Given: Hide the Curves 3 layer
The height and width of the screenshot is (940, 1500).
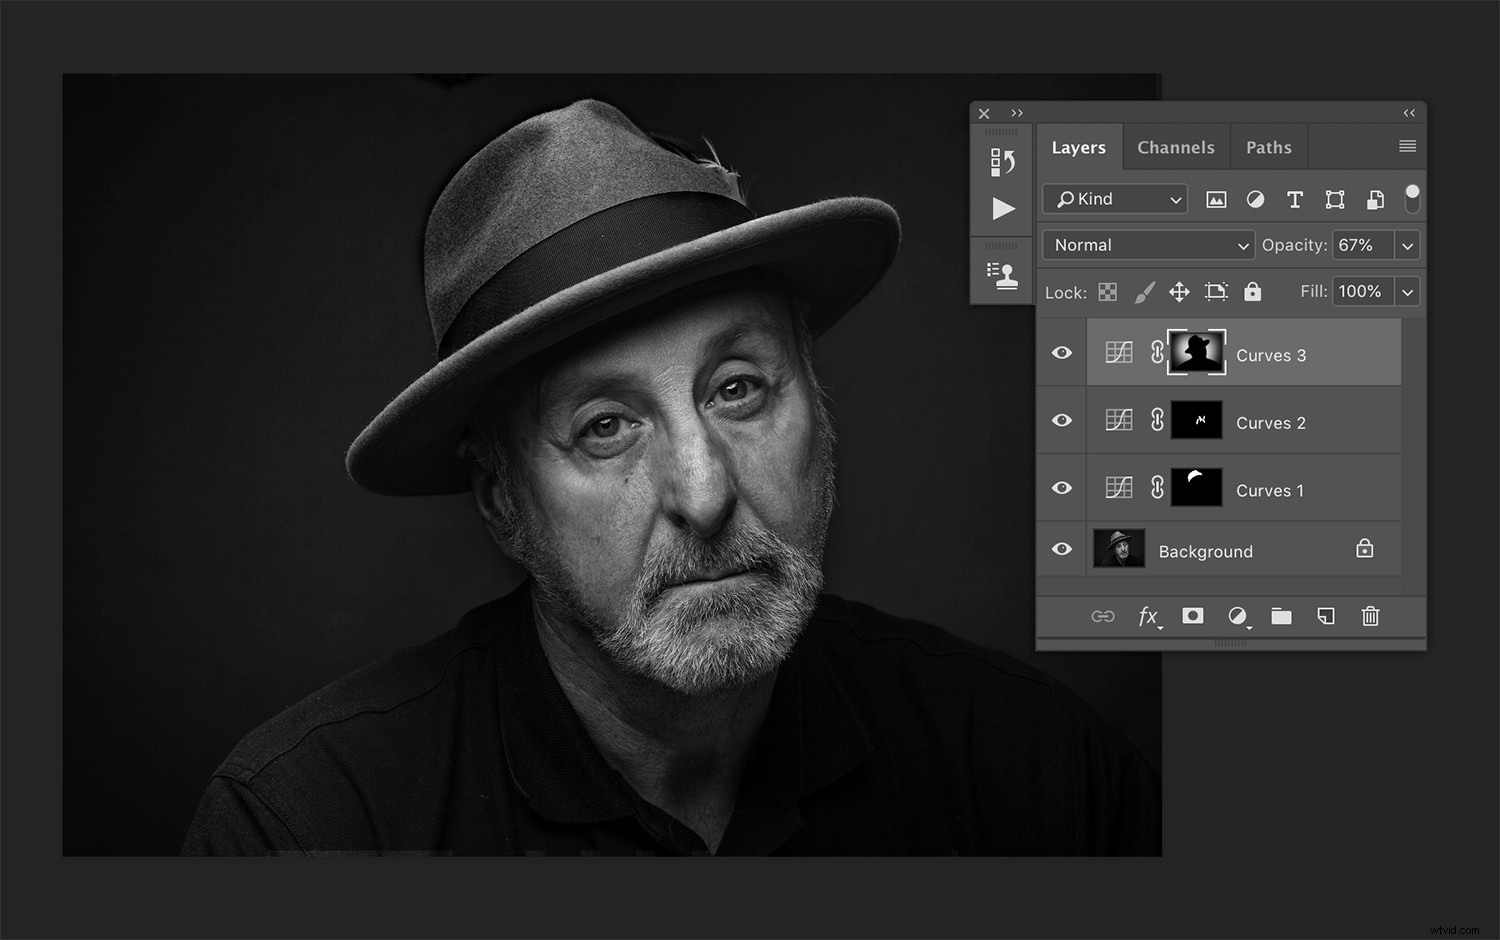Looking at the screenshot, I should coord(1062,352).
